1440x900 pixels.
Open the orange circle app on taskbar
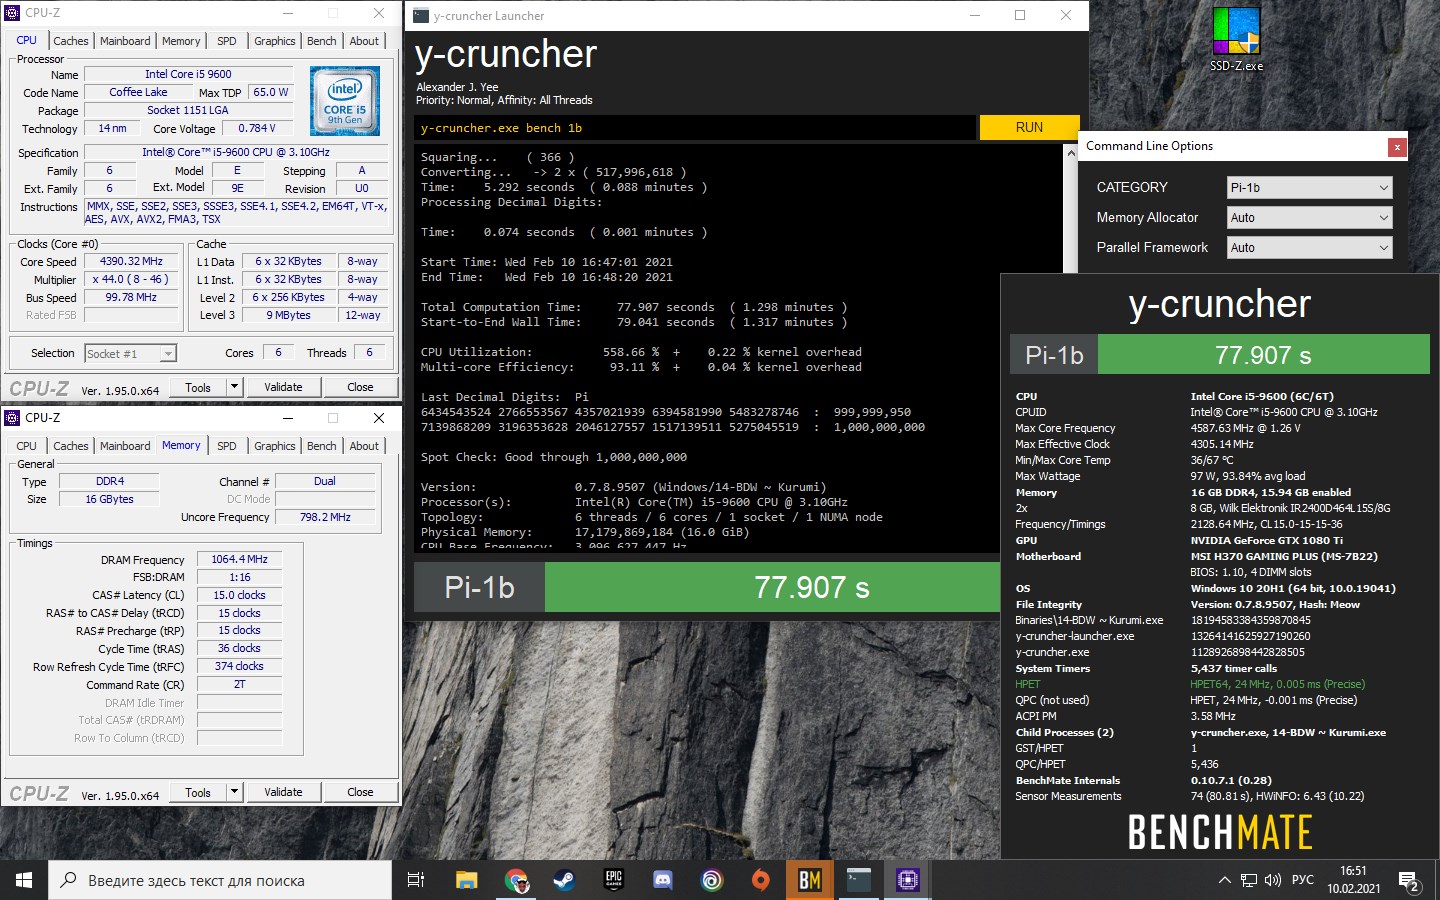click(761, 880)
